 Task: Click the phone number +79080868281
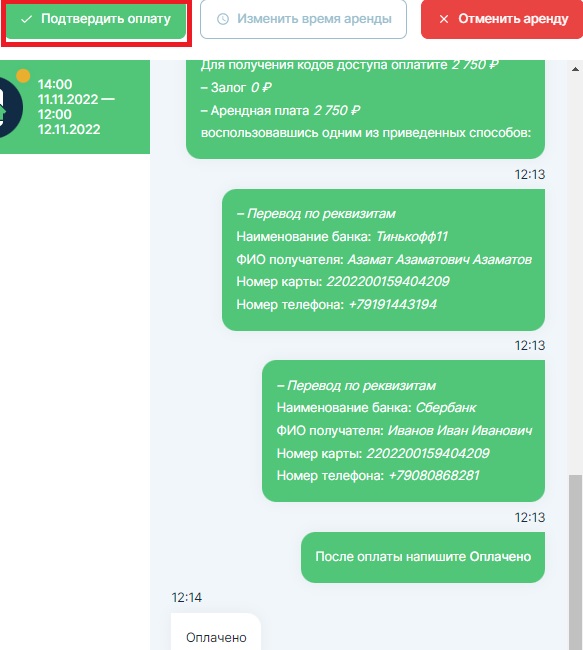[434, 475]
